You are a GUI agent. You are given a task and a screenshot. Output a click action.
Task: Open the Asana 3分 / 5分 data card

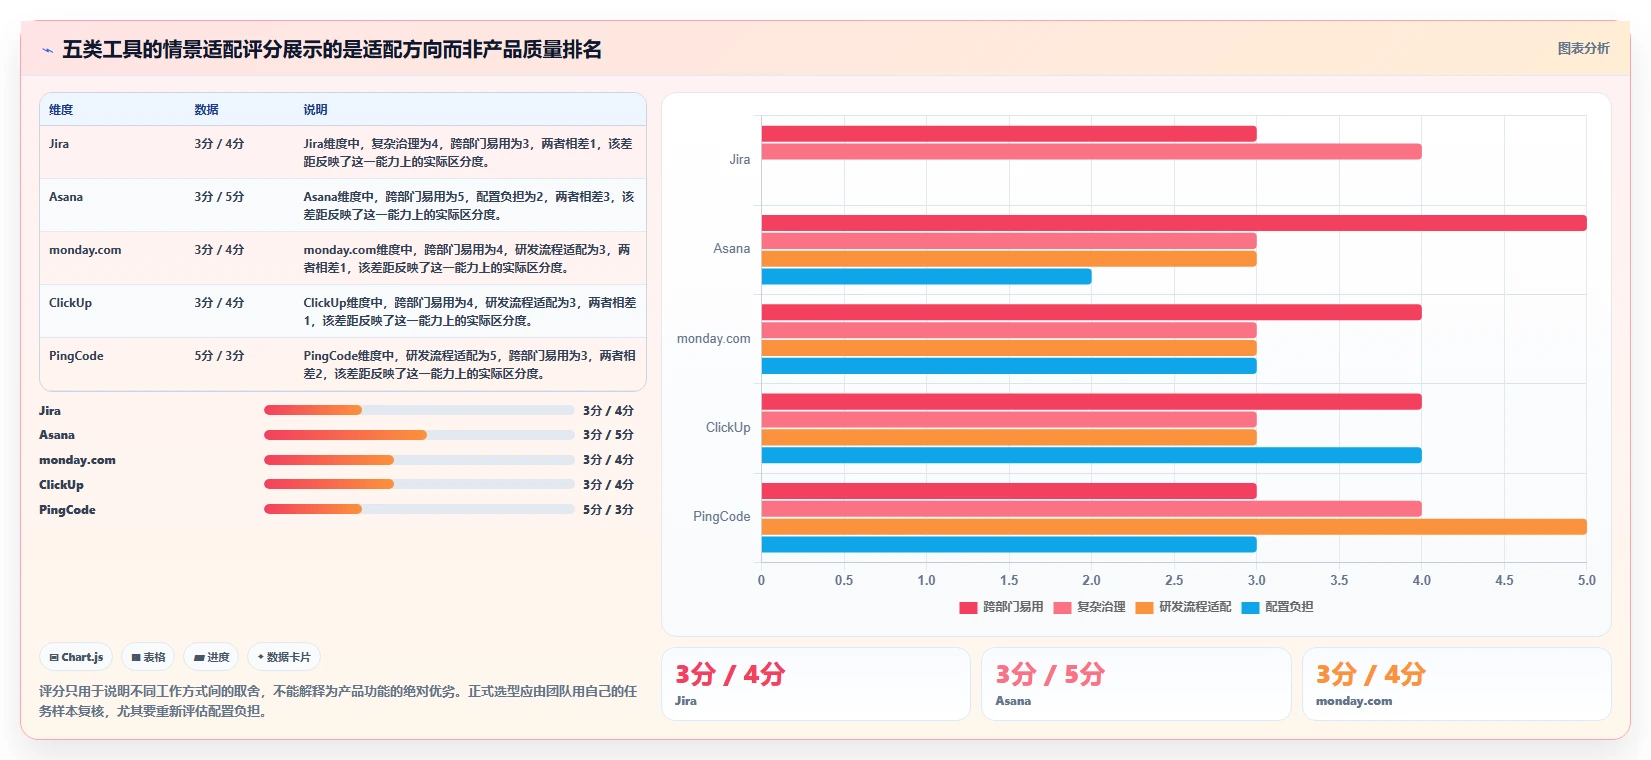pyautogui.click(x=1136, y=684)
